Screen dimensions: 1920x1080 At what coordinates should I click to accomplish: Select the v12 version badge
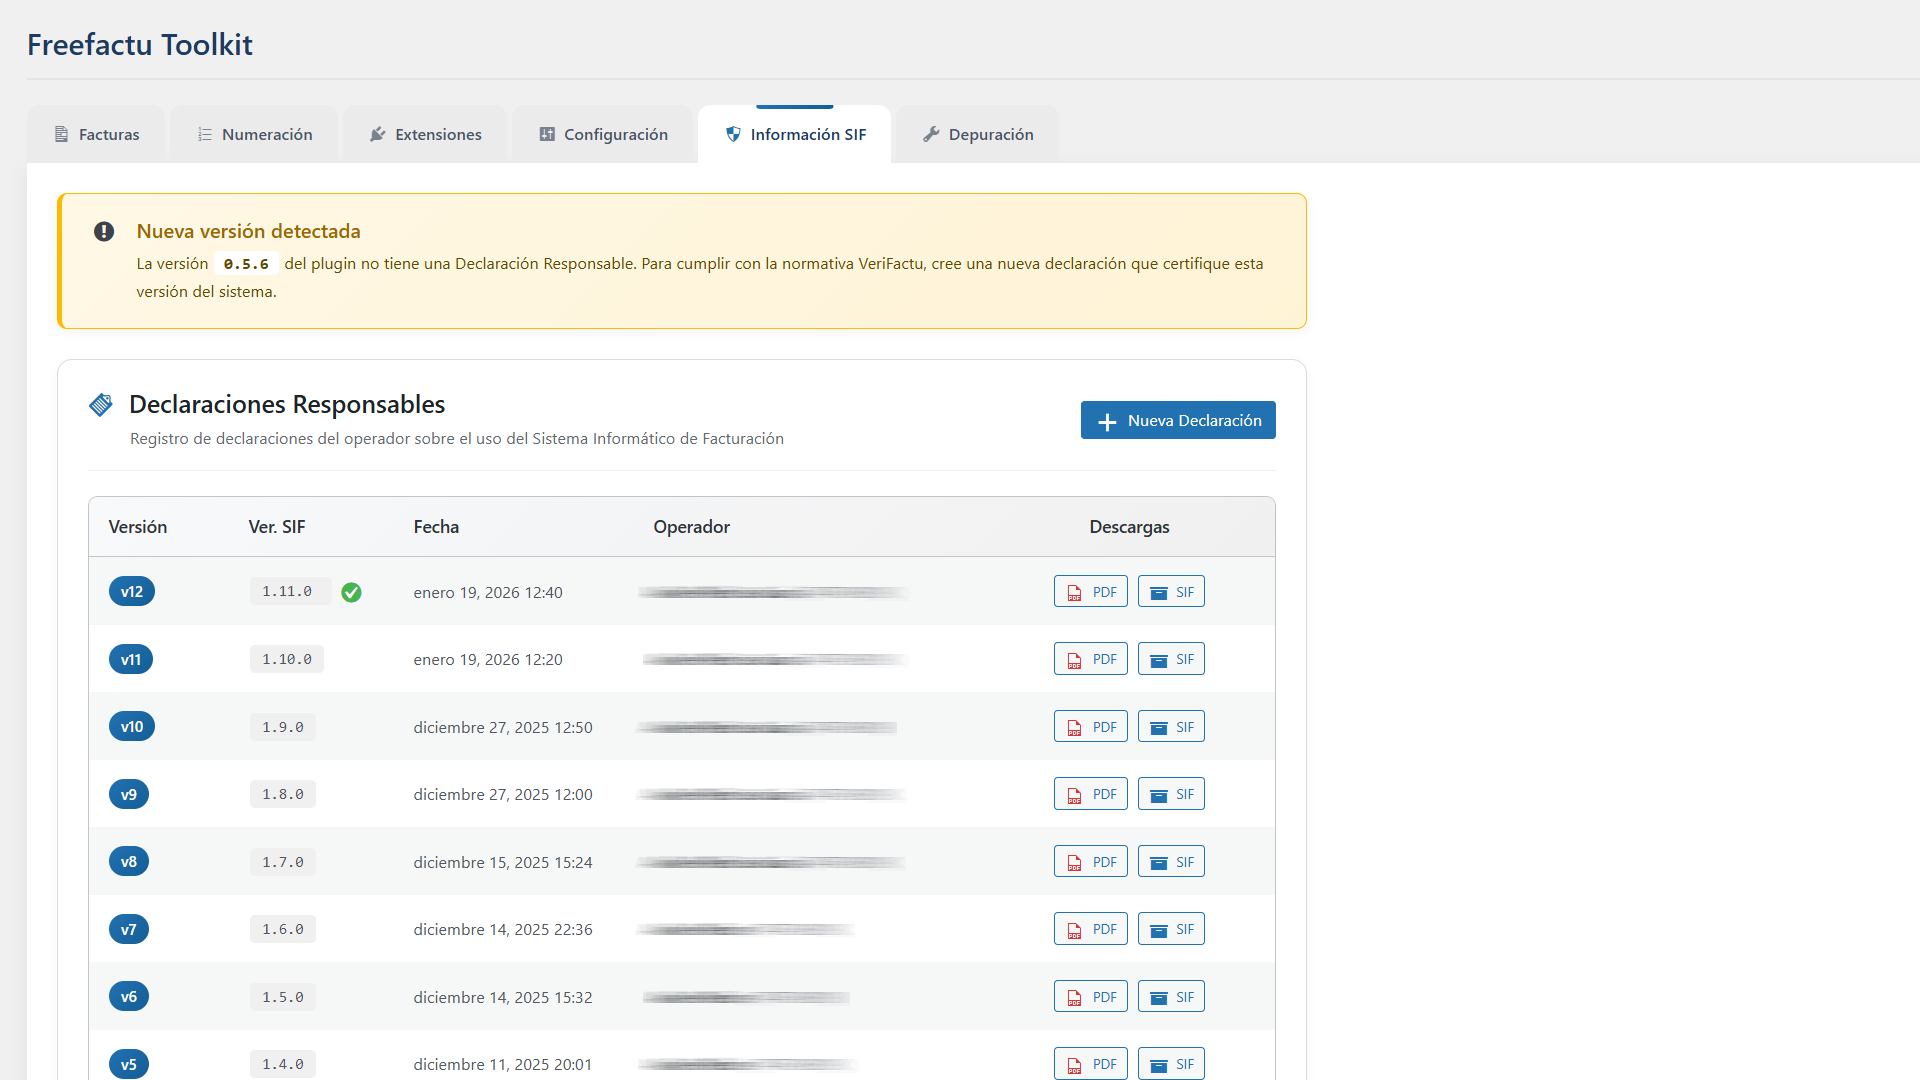coord(131,591)
